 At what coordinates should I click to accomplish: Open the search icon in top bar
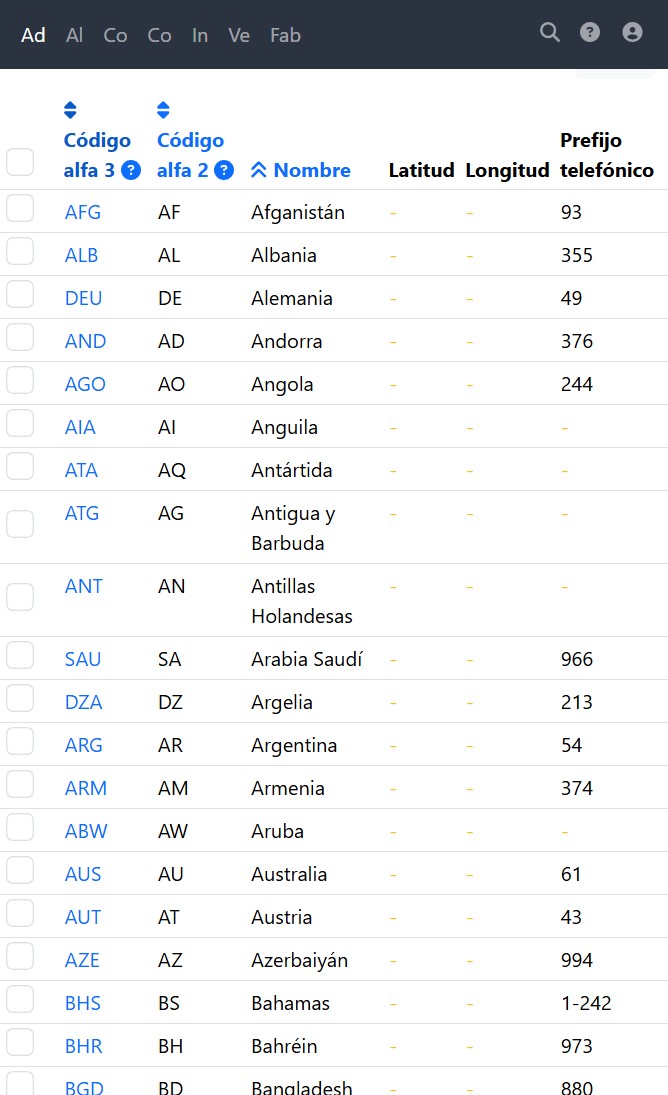[x=550, y=33]
